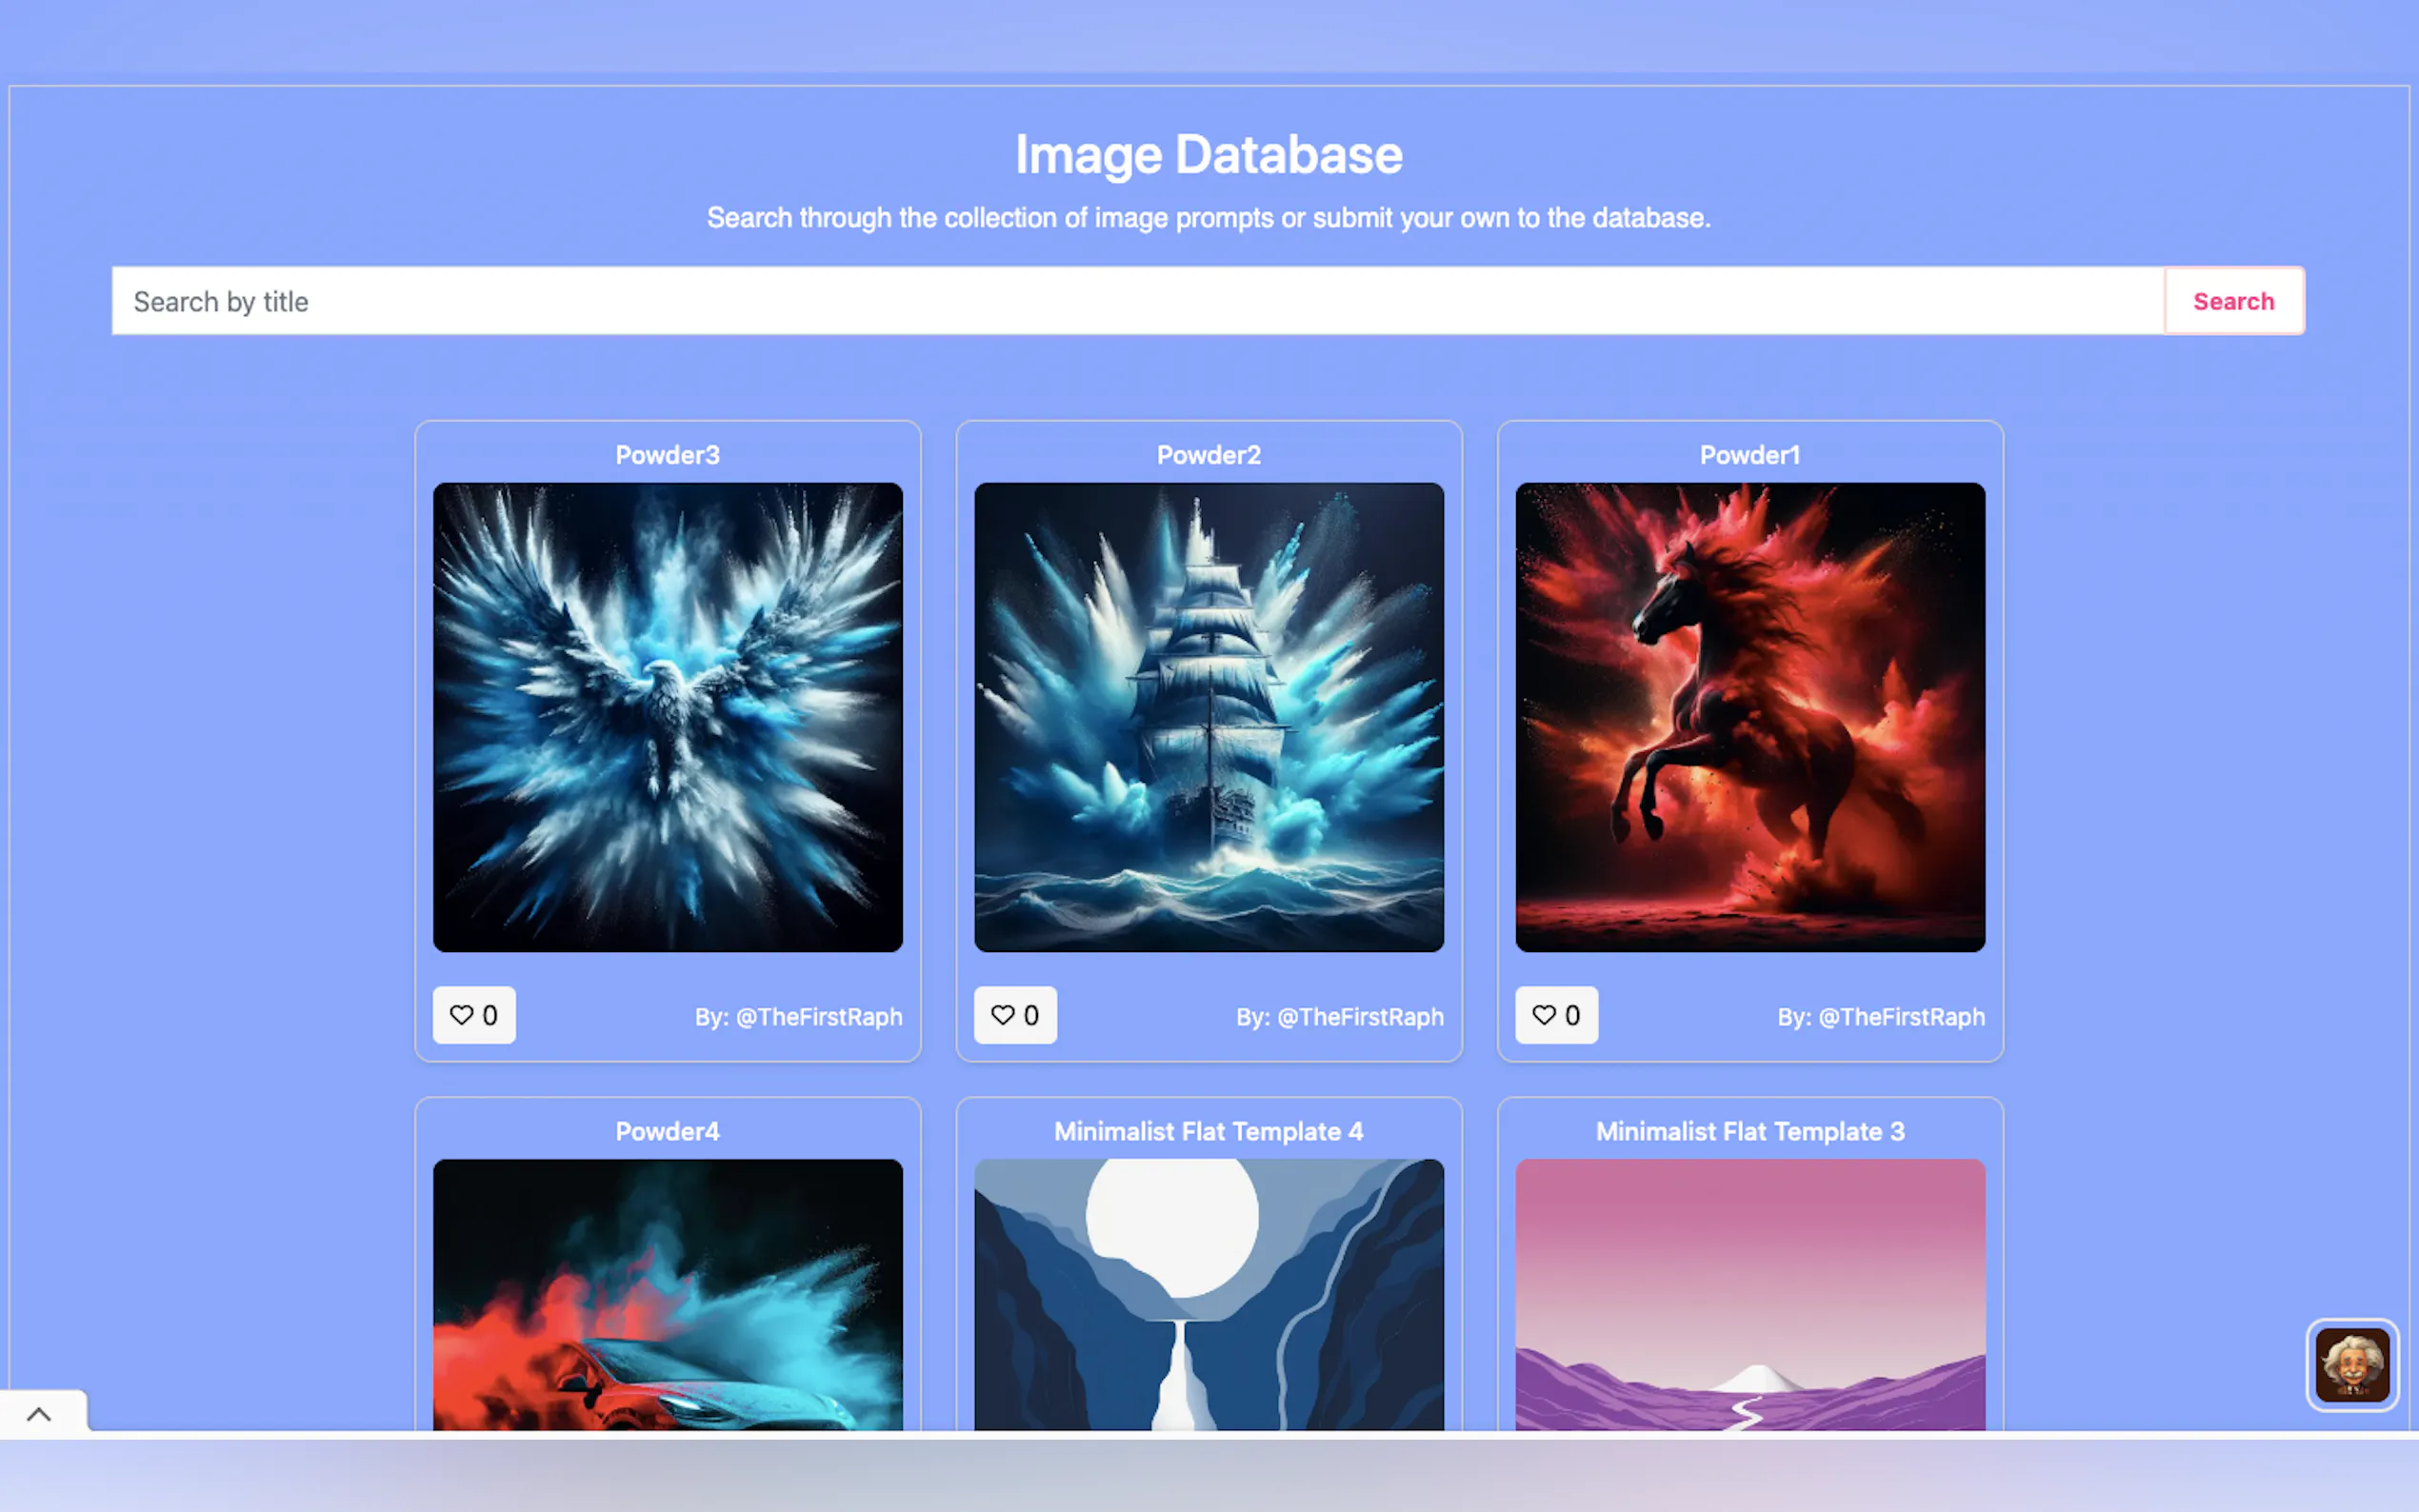
Task: Click the Search button
Action: pyautogui.click(x=2233, y=301)
